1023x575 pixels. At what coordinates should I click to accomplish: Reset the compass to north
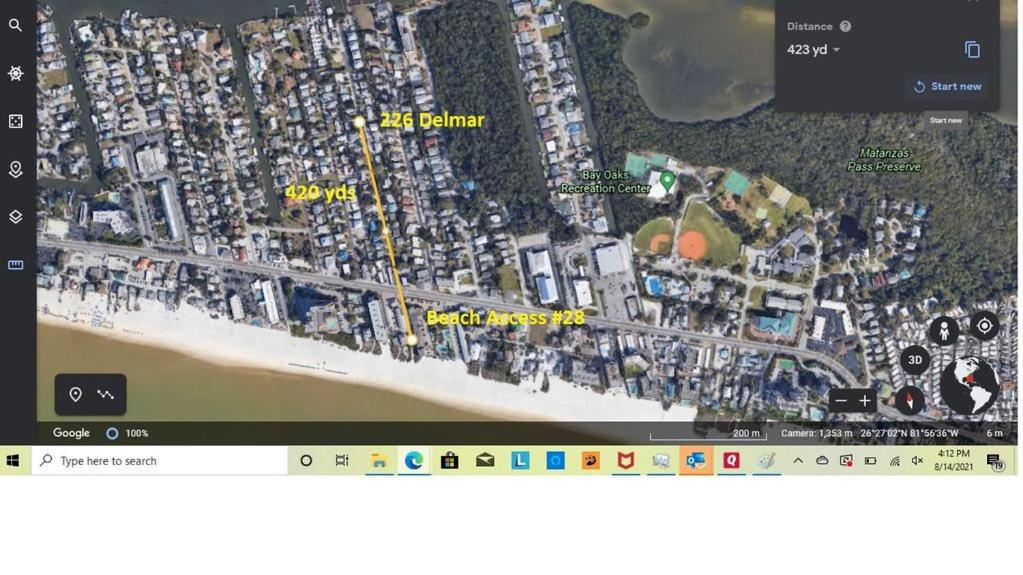click(x=909, y=400)
